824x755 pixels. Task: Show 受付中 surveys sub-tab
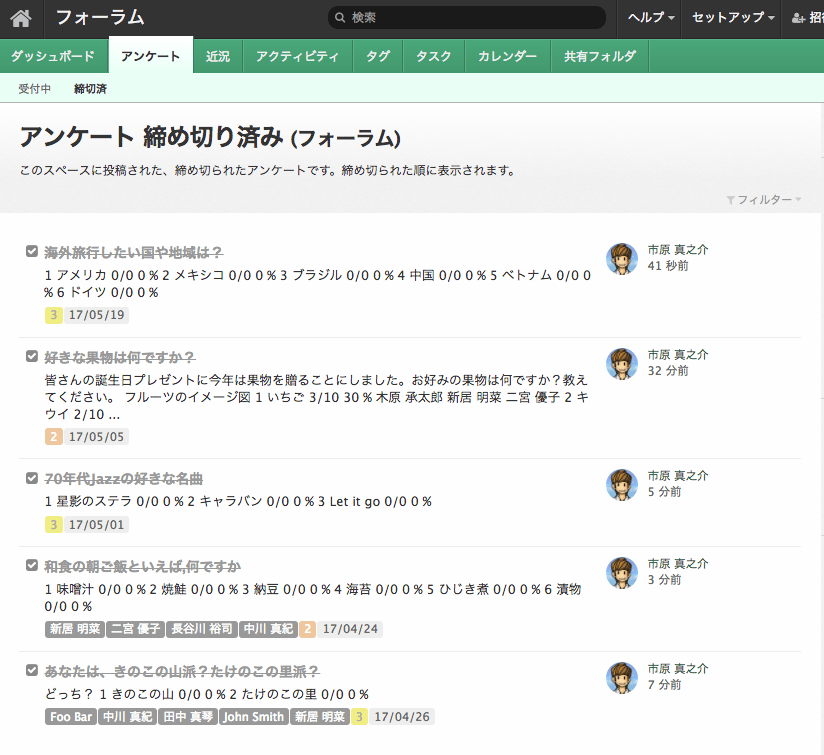[35, 89]
